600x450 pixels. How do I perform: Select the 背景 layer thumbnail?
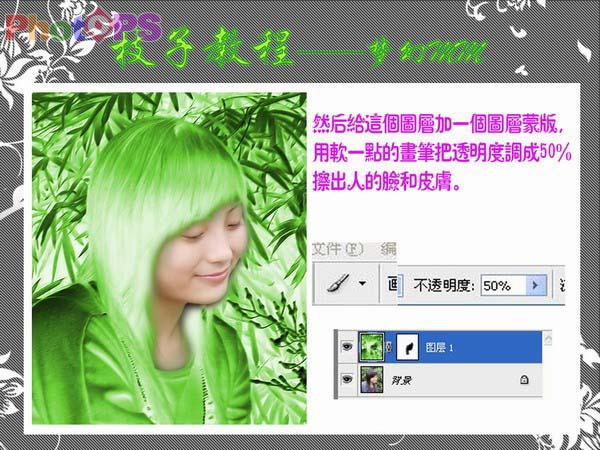click(372, 380)
